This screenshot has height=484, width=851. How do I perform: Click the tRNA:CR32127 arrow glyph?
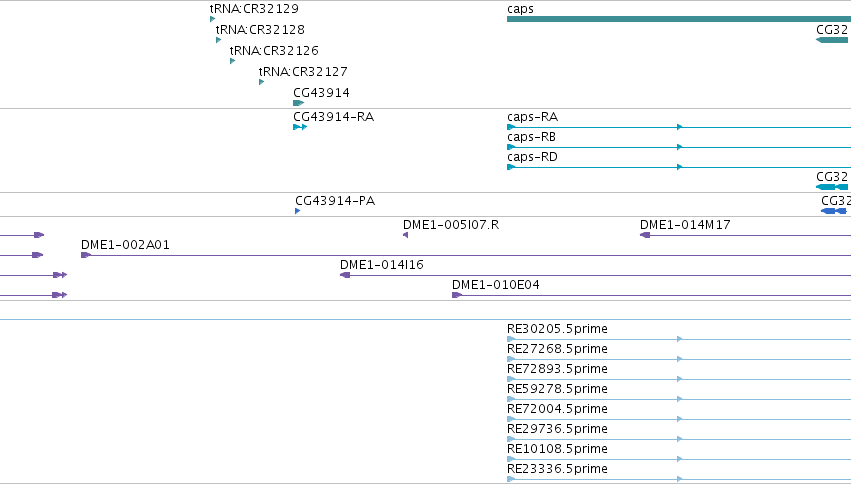(x=262, y=82)
